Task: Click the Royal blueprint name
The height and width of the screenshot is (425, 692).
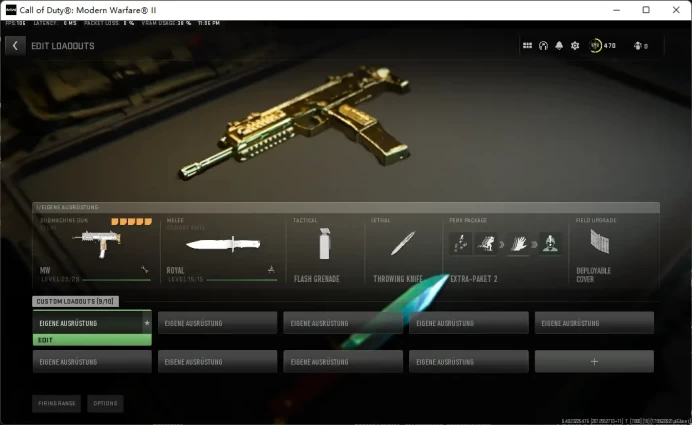Action: point(175,270)
